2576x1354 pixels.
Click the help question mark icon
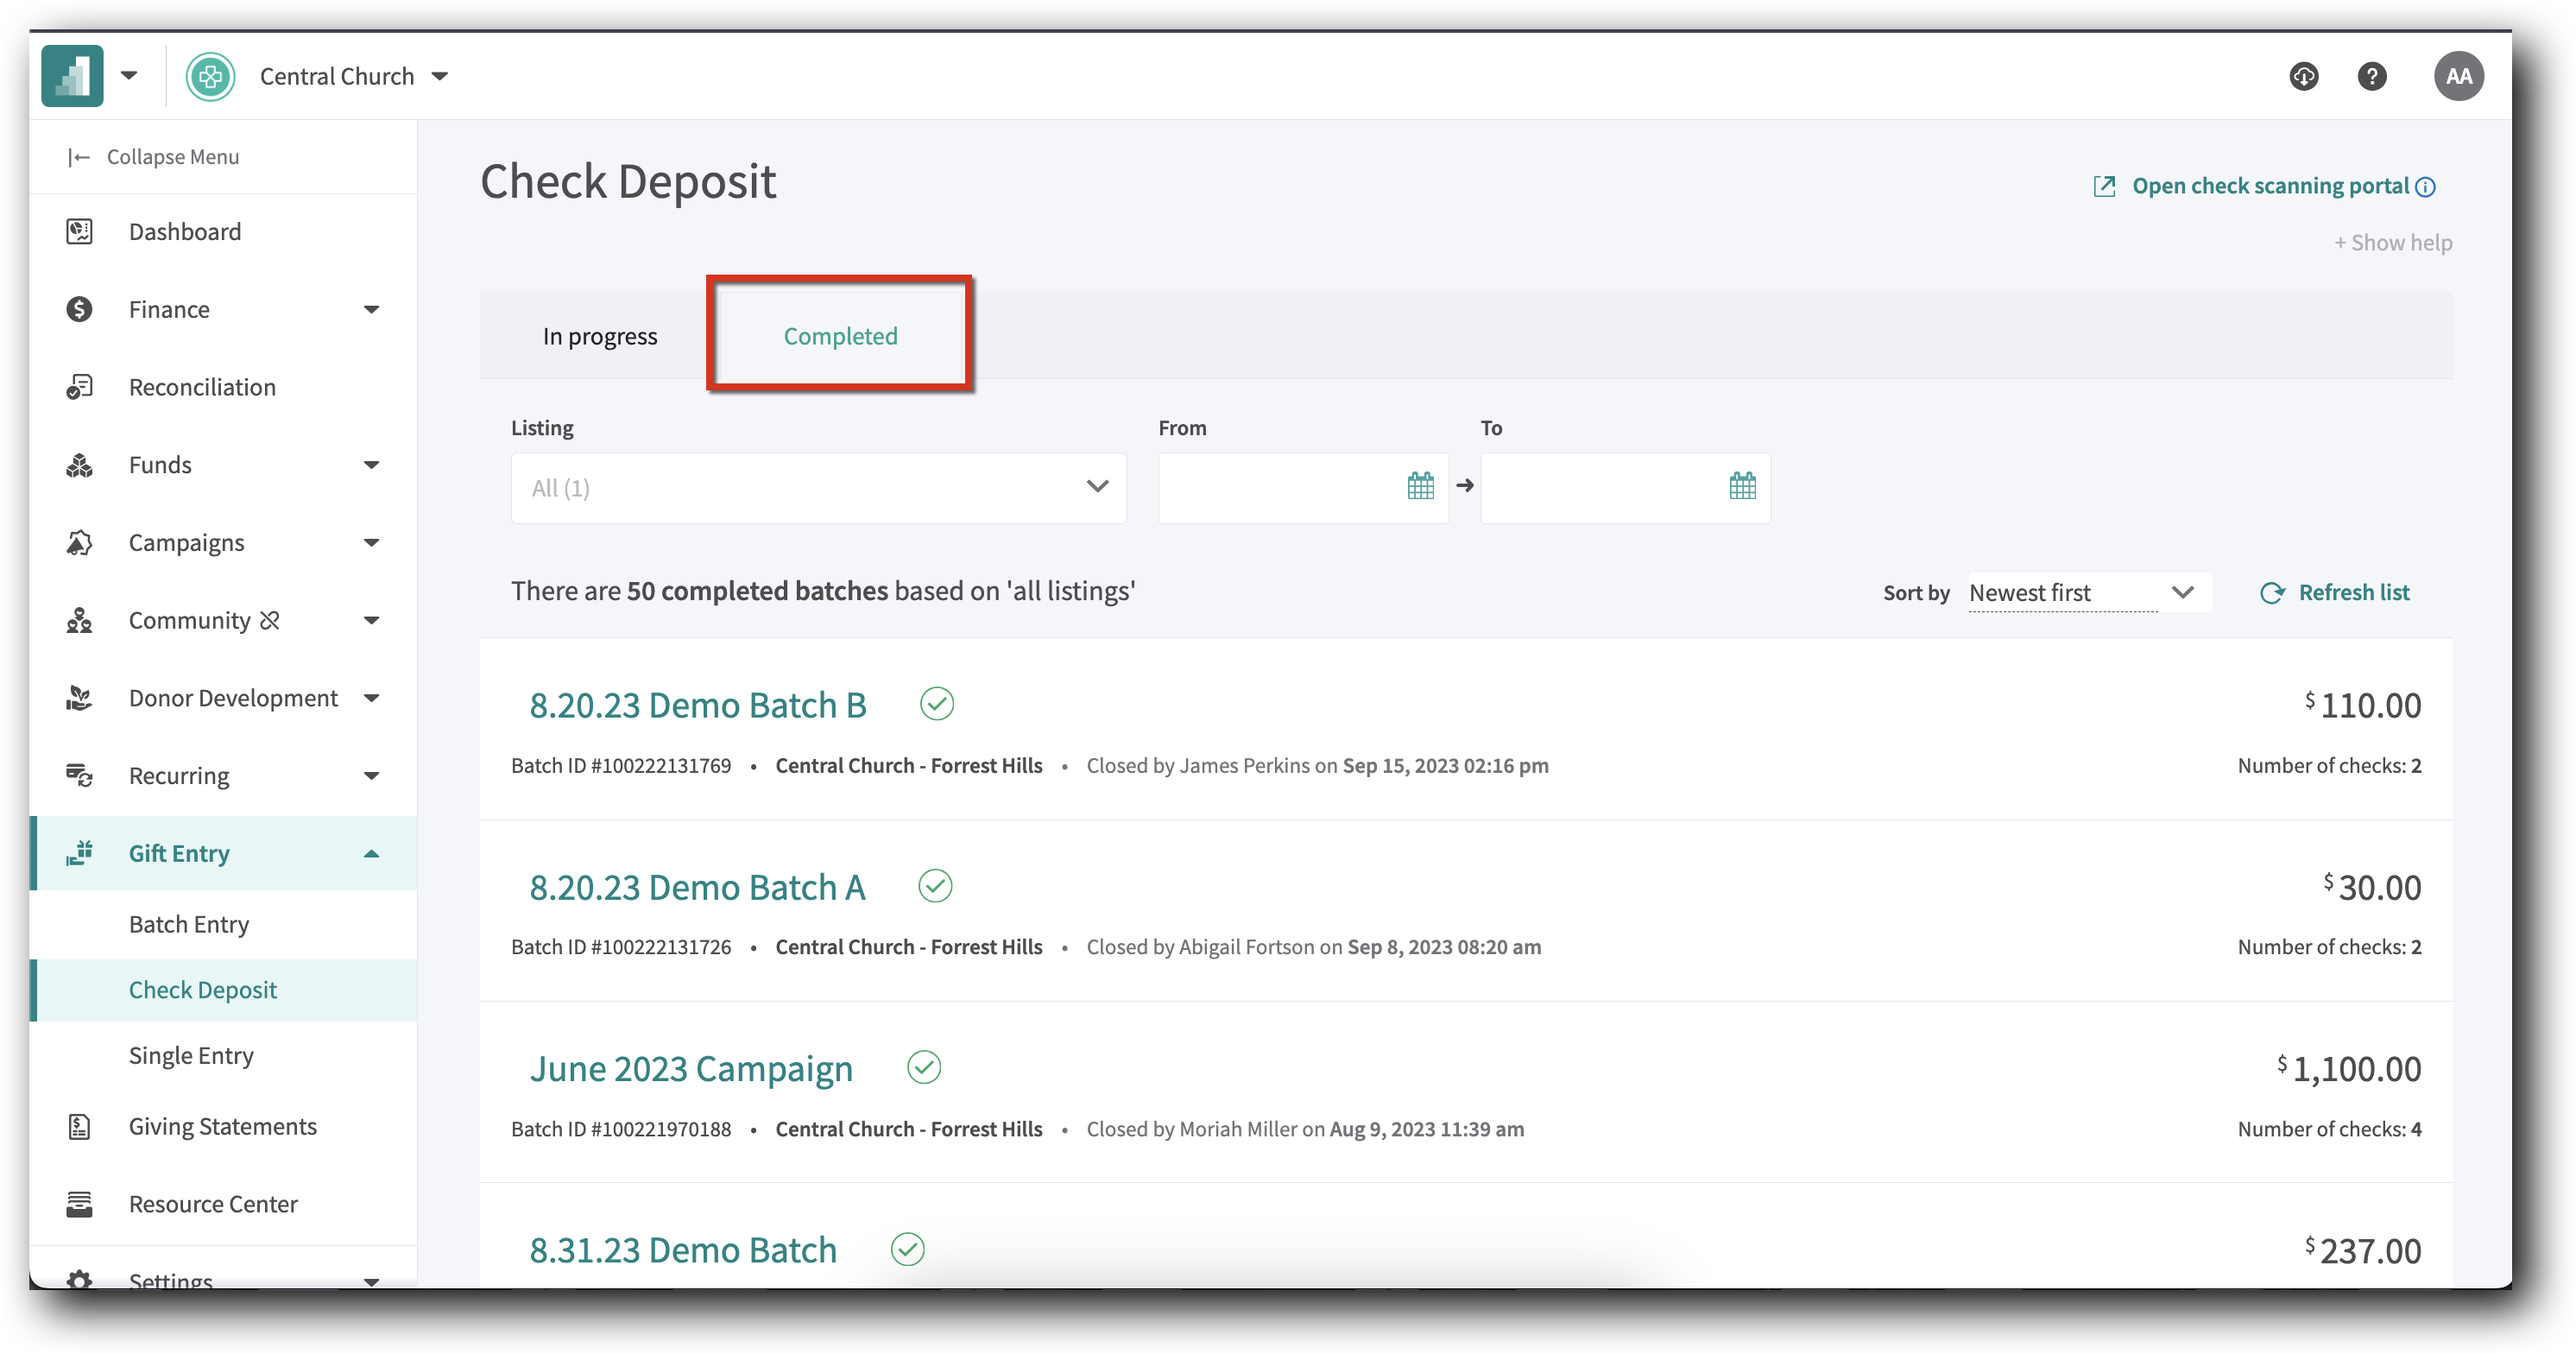point(2371,76)
